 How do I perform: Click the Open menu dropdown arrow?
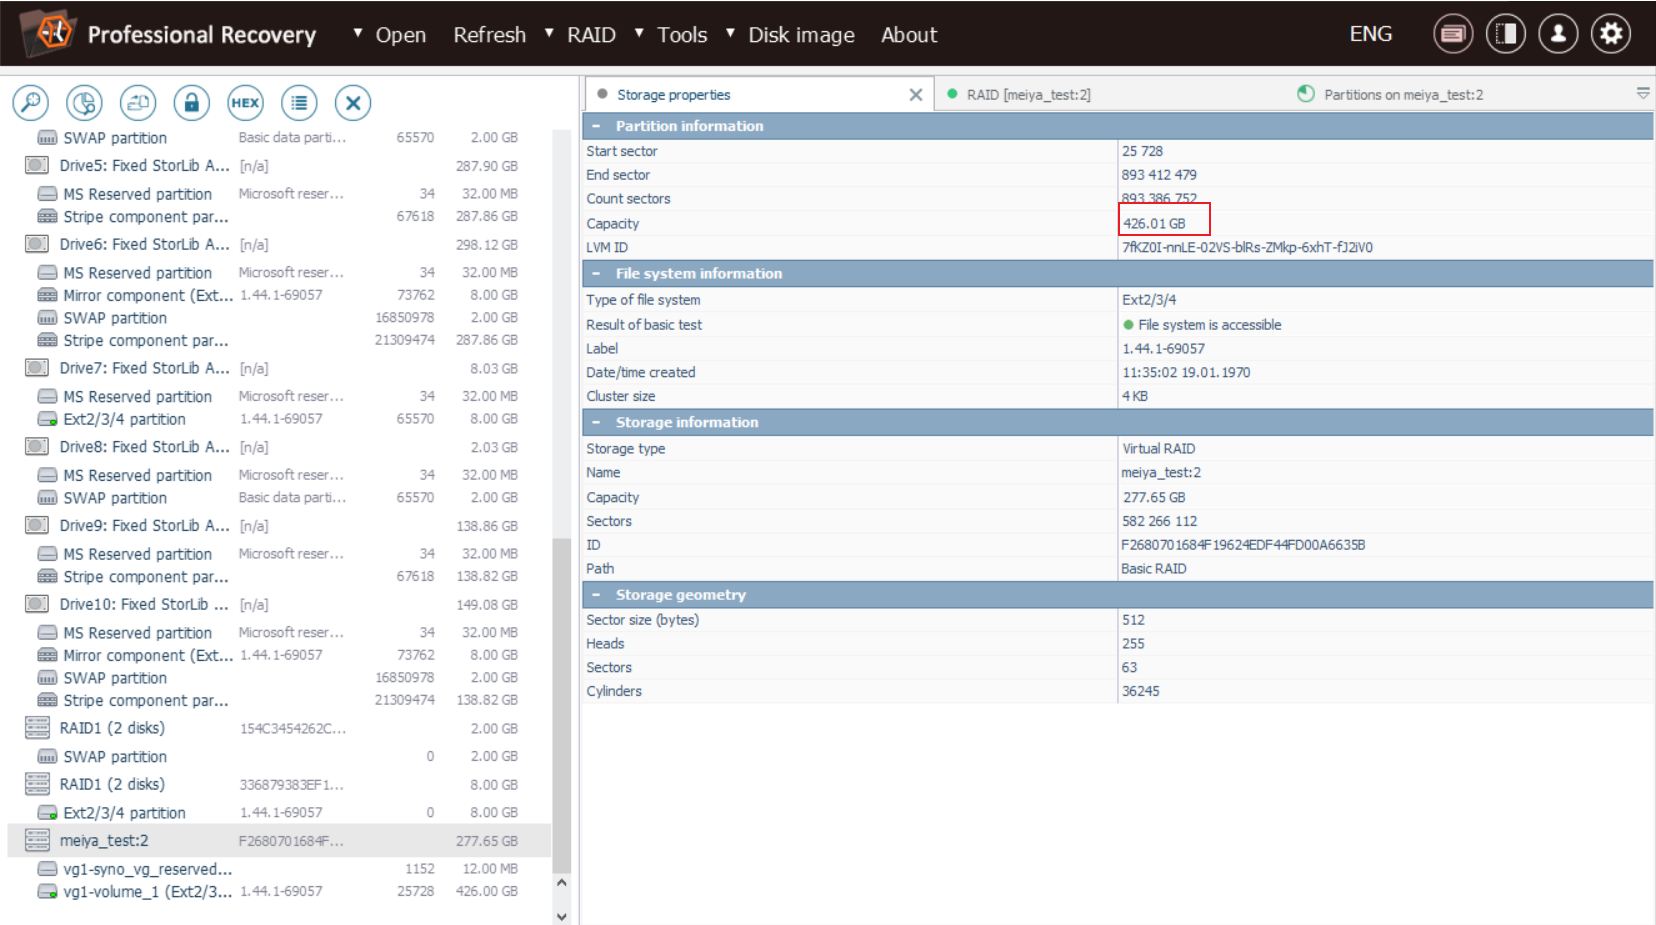point(358,33)
